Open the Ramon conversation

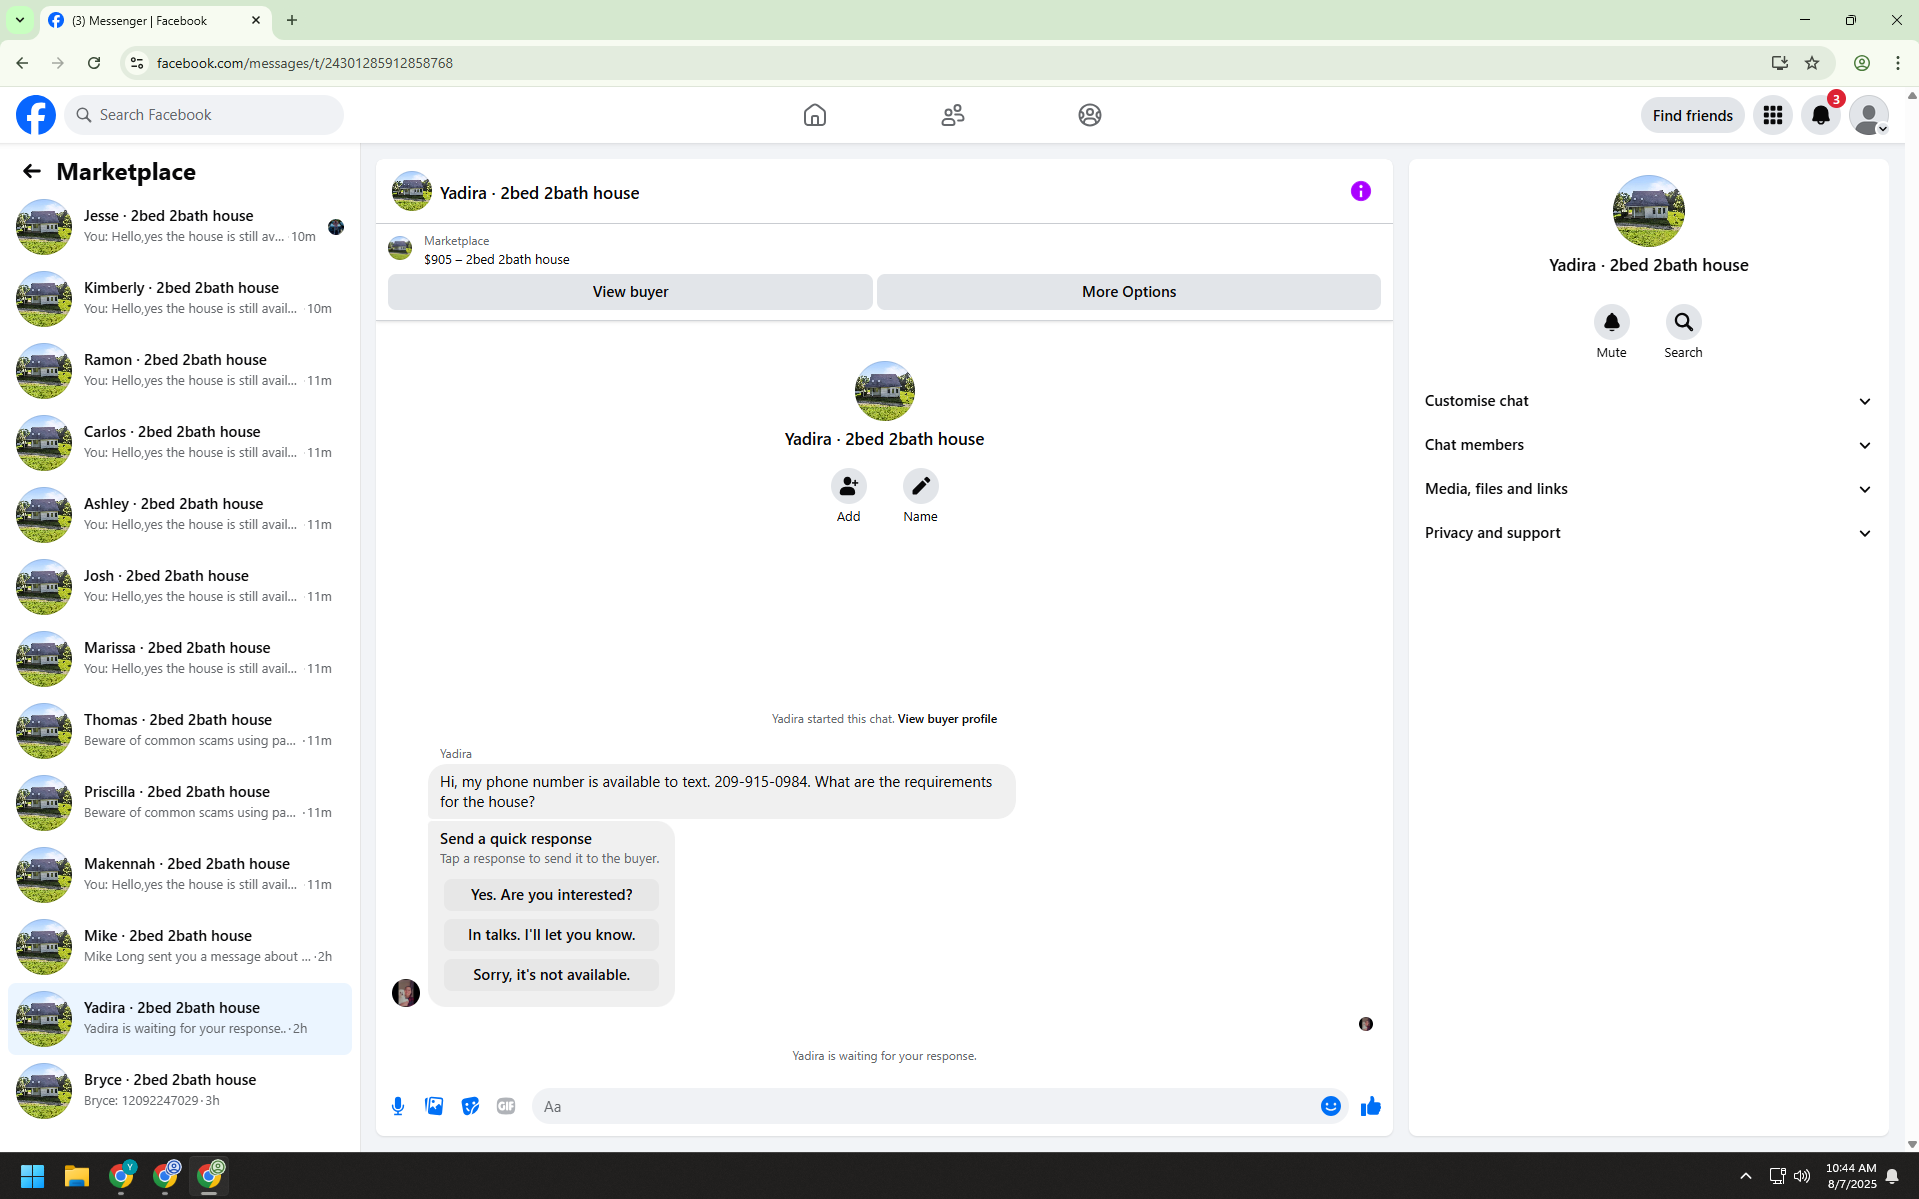(x=180, y=371)
